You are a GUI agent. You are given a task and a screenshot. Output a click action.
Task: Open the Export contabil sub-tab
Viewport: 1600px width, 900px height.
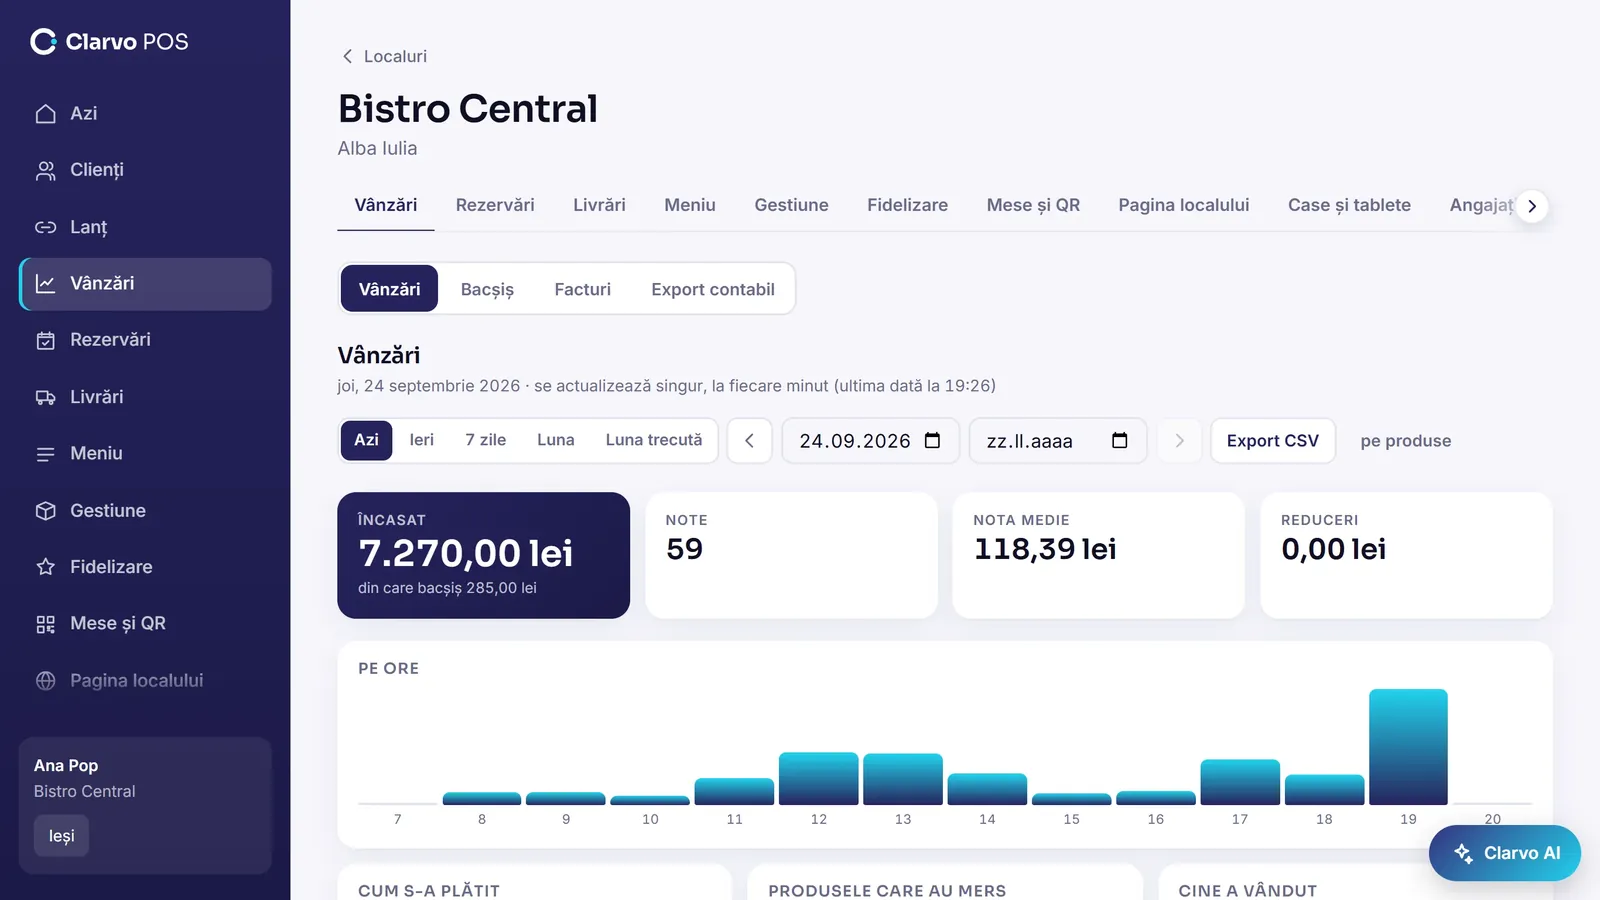[713, 289]
